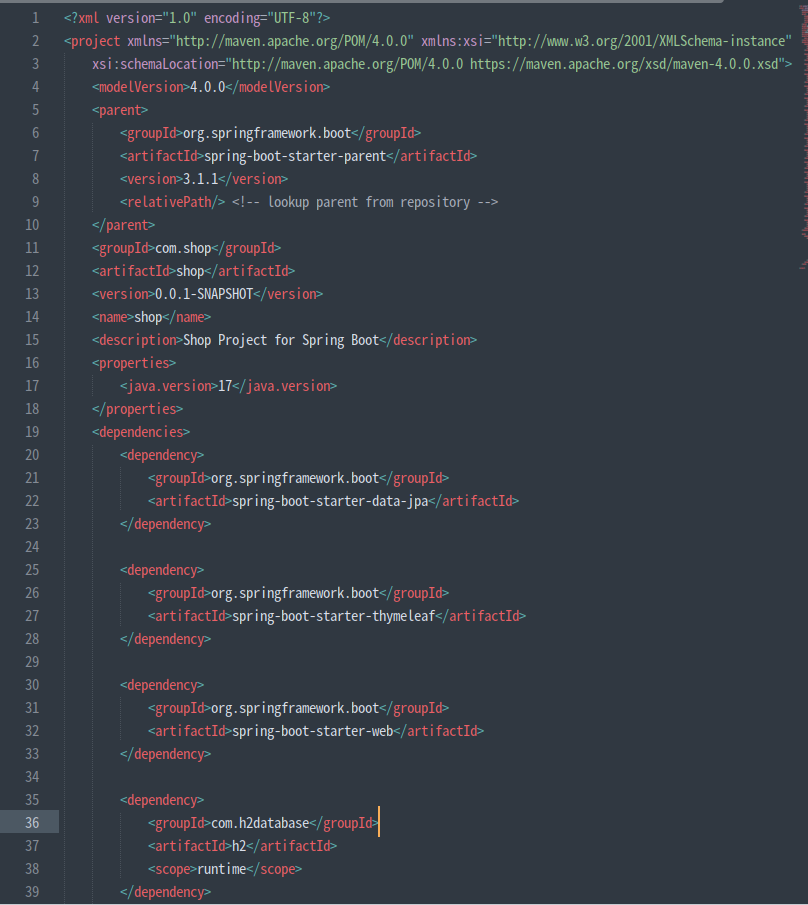This screenshot has width=808, height=905.
Task: Click the opening properties tag on line 16
Action: (x=134, y=364)
